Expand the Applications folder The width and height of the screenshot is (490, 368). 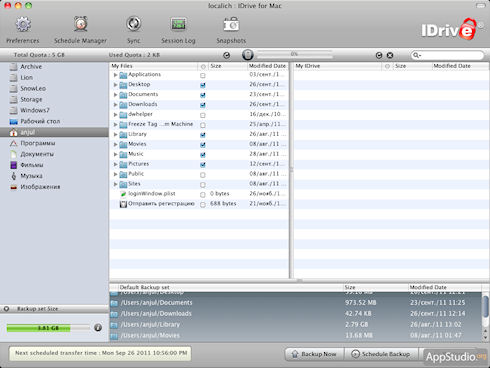[x=115, y=75]
